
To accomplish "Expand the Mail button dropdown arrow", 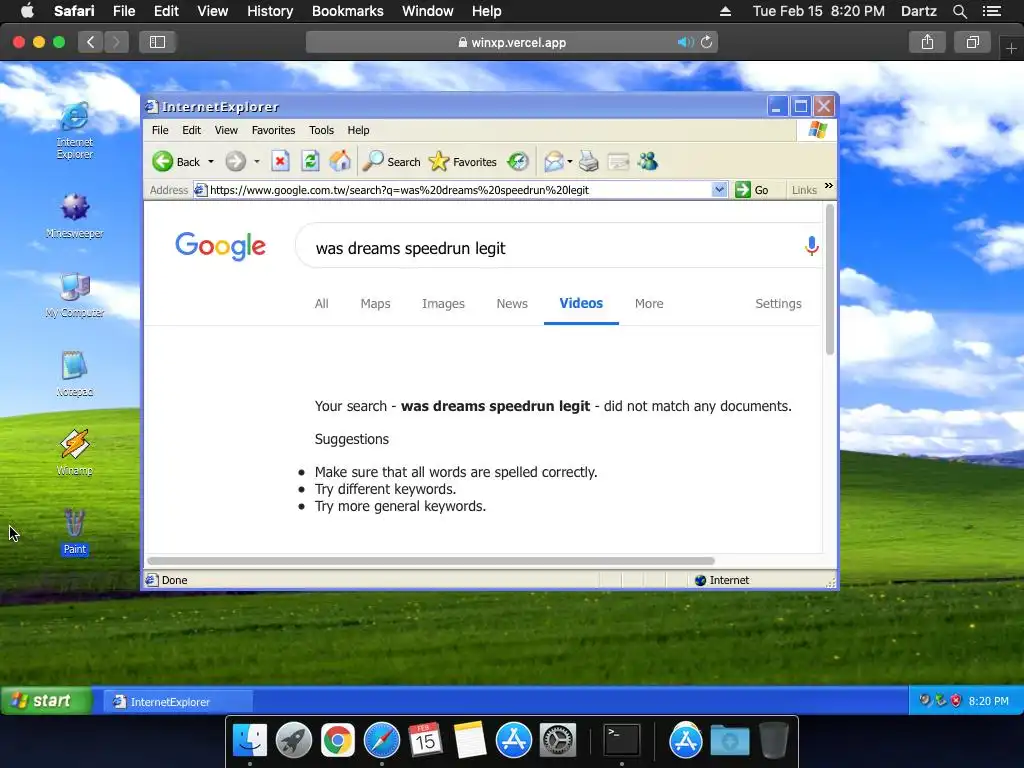I will click(570, 161).
